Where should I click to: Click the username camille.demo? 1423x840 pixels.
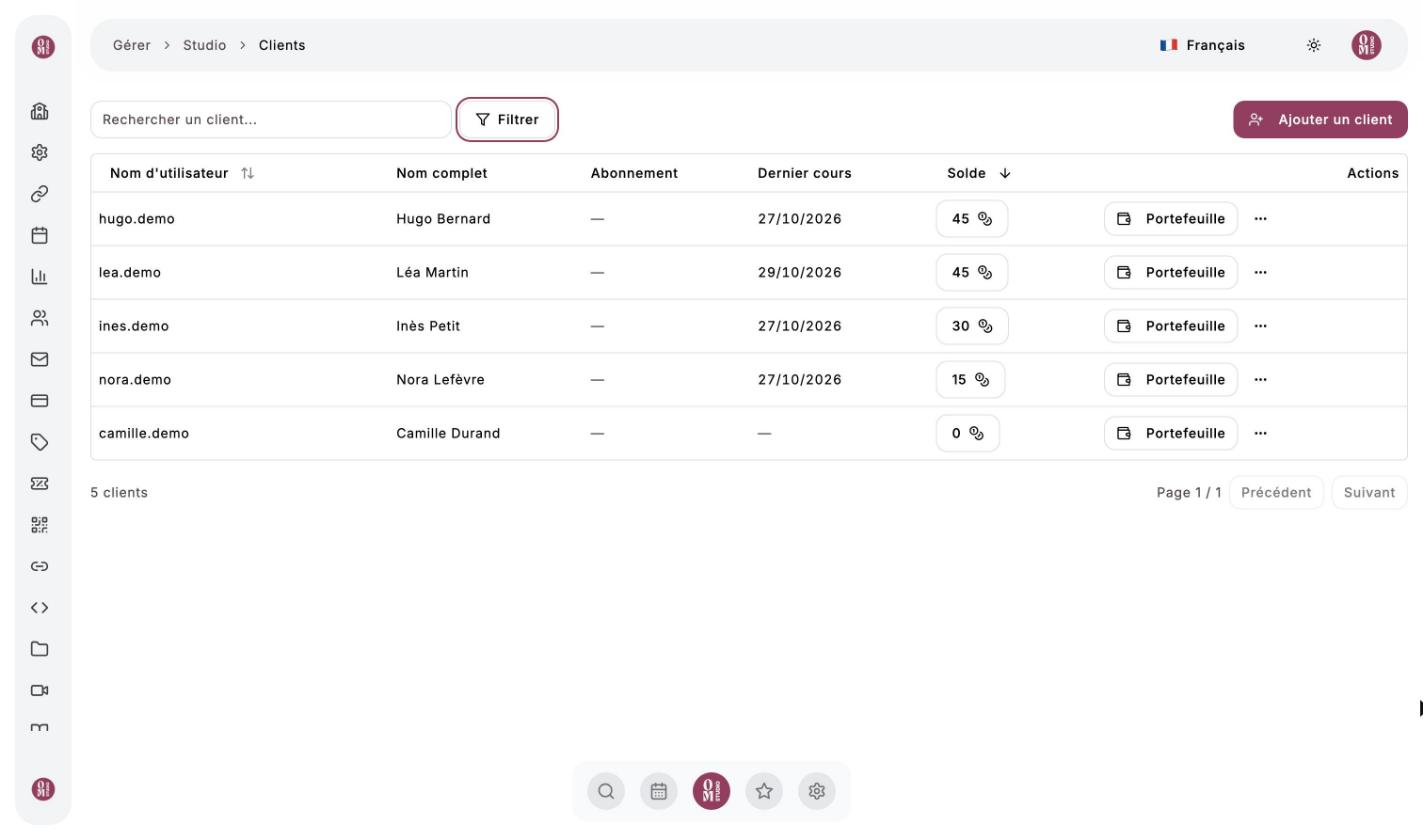(x=144, y=433)
